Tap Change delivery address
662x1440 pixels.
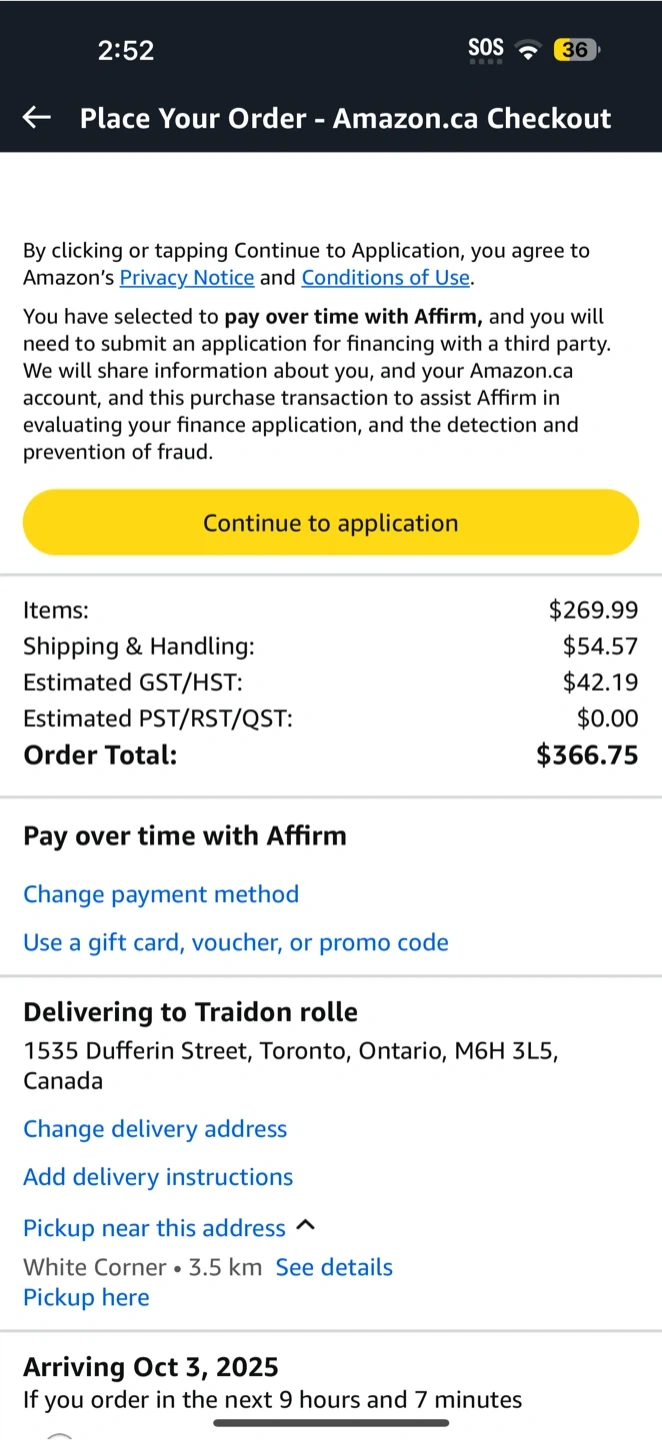pos(155,1129)
